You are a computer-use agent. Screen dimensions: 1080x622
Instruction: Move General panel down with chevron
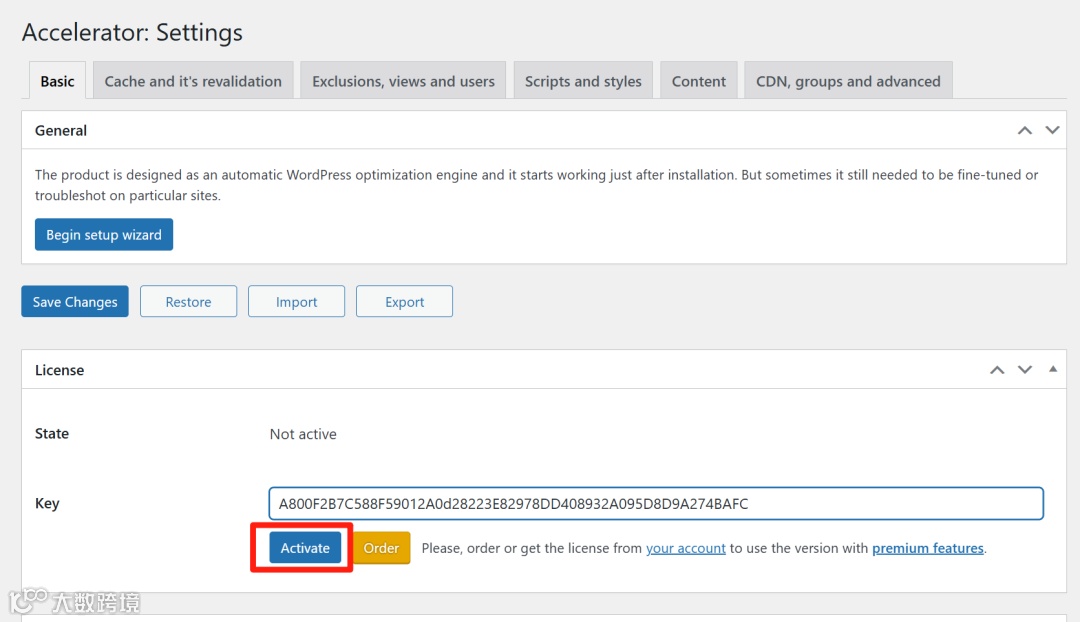pyautogui.click(x=1052, y=130)
